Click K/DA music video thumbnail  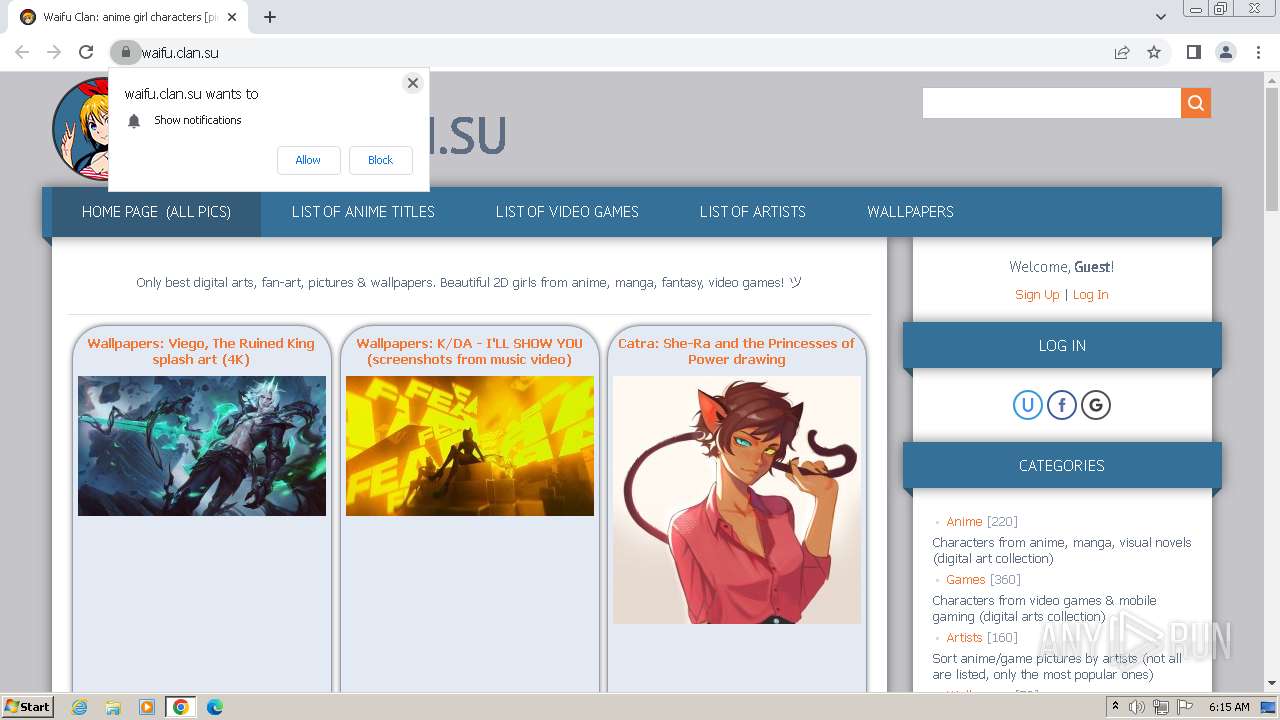click(x=470, y=446)
